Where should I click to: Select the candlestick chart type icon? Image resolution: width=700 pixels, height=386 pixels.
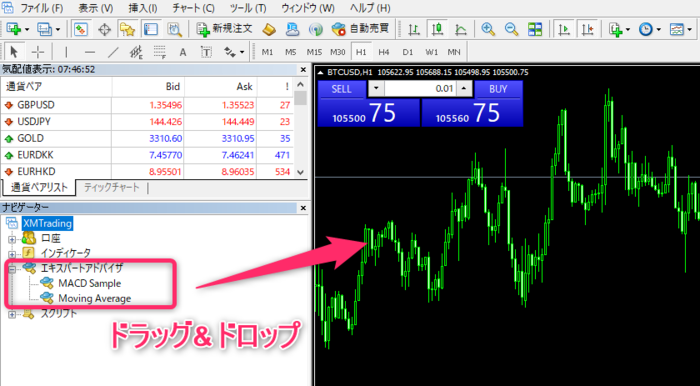click(x=438, y=29)
